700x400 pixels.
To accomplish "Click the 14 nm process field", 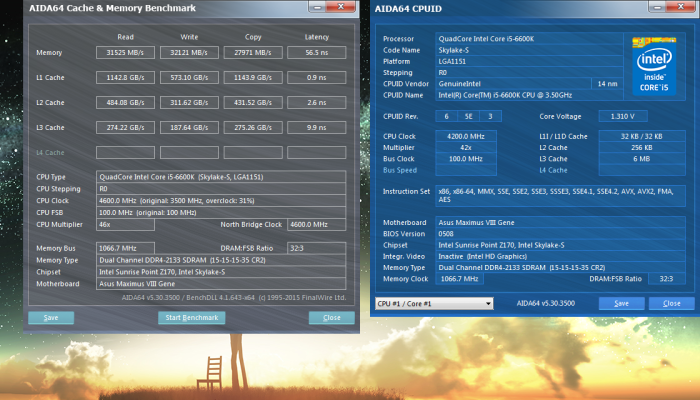I will coord(608,83).
